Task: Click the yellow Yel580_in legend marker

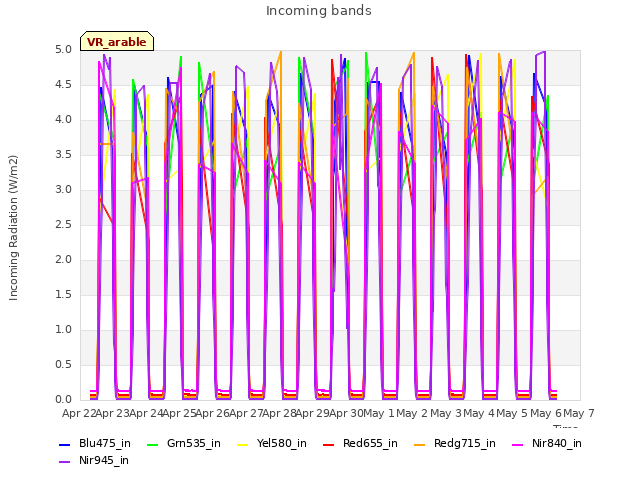Action: pos(242,444)
